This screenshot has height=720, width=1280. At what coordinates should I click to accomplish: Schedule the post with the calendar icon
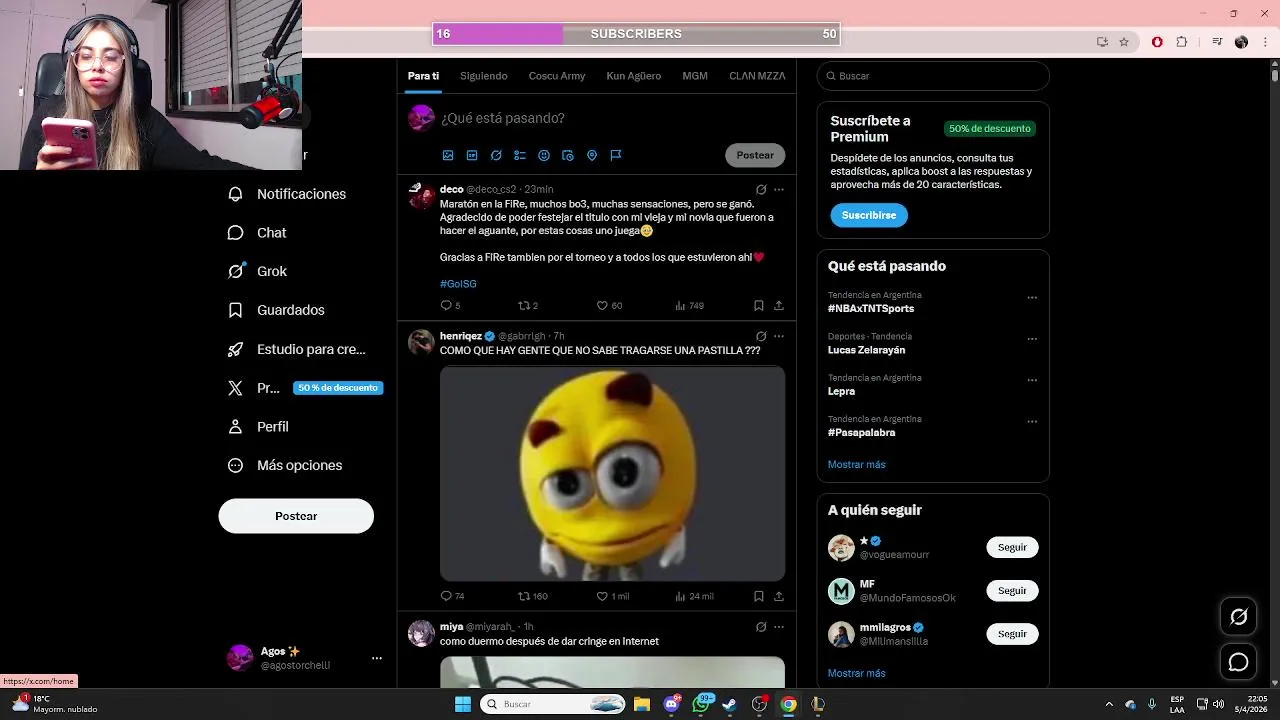point(568,155)
